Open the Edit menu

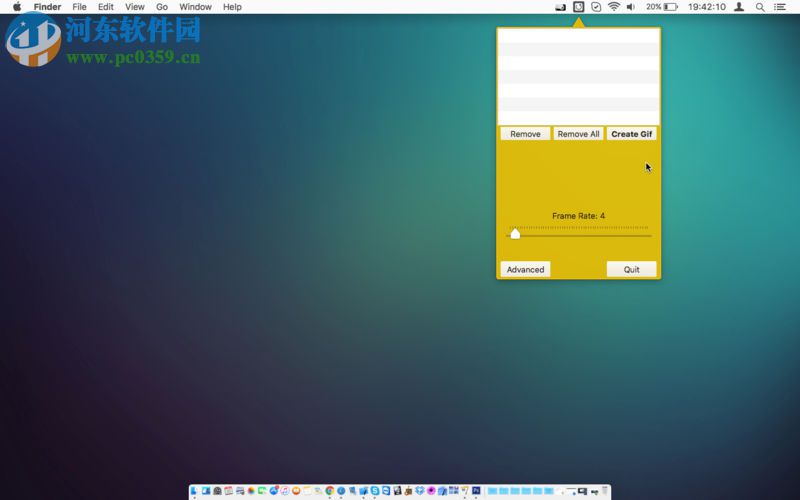coord(106,7)
